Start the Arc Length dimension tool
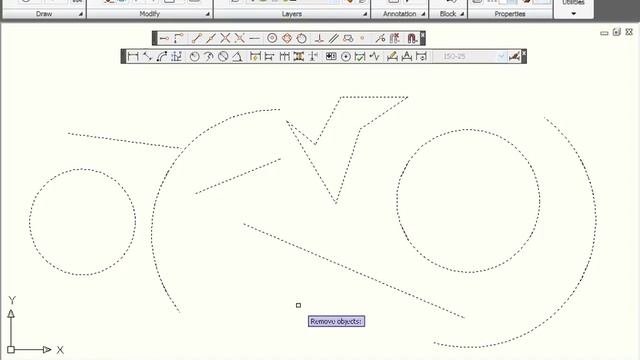The image size is (640, 360). click(x=162, y=56)
